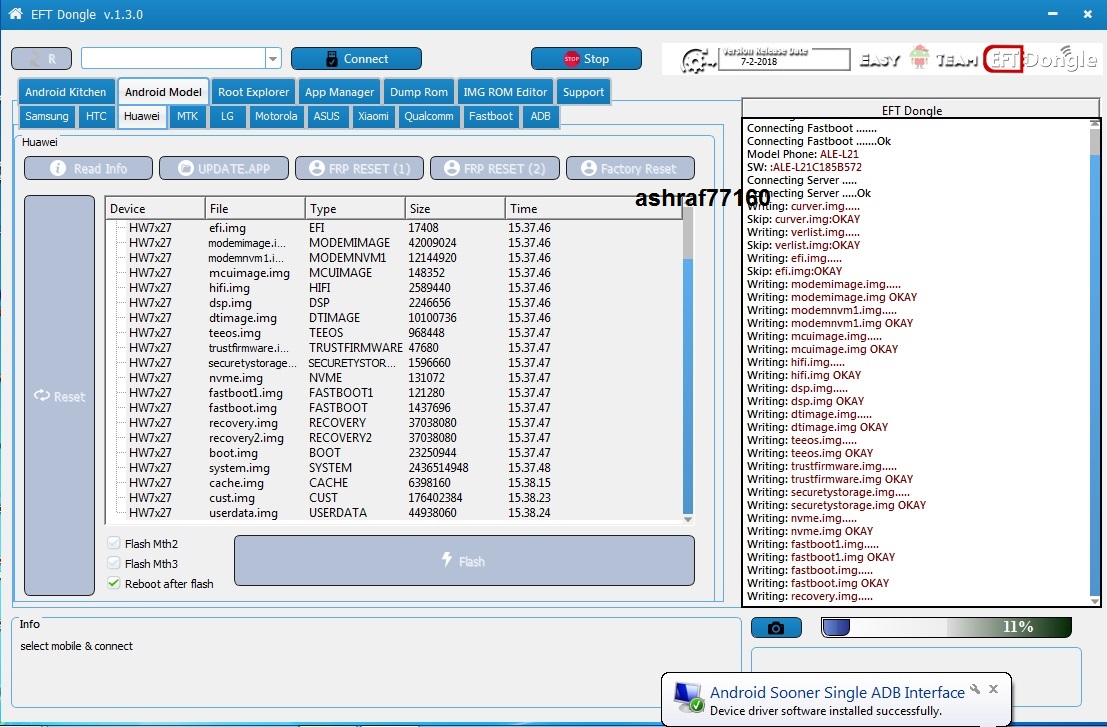Select the efi.img row
The height and width of the screenshot is (727, 1107).
tap(395, 228)
